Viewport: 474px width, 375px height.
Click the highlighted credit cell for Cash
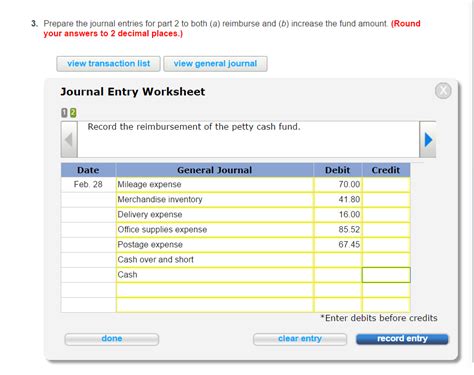tap(386, 275)
